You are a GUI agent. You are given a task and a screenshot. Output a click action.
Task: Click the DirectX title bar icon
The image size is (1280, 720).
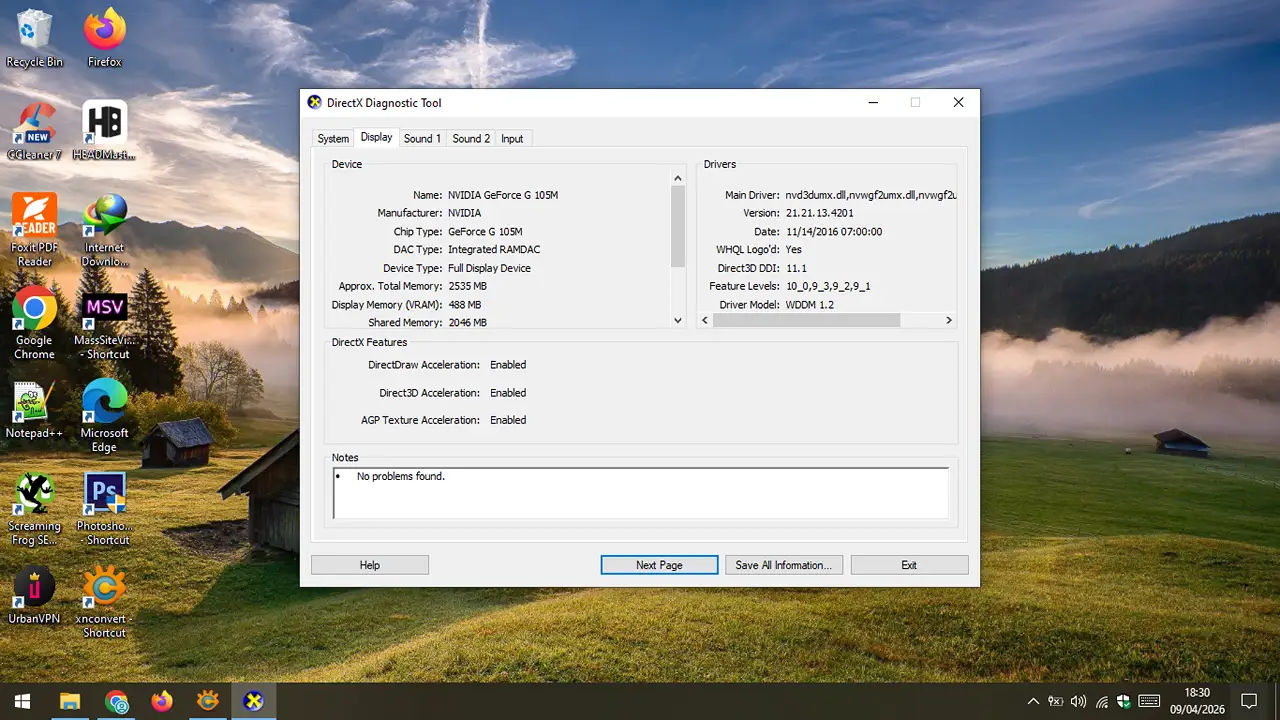315,102
